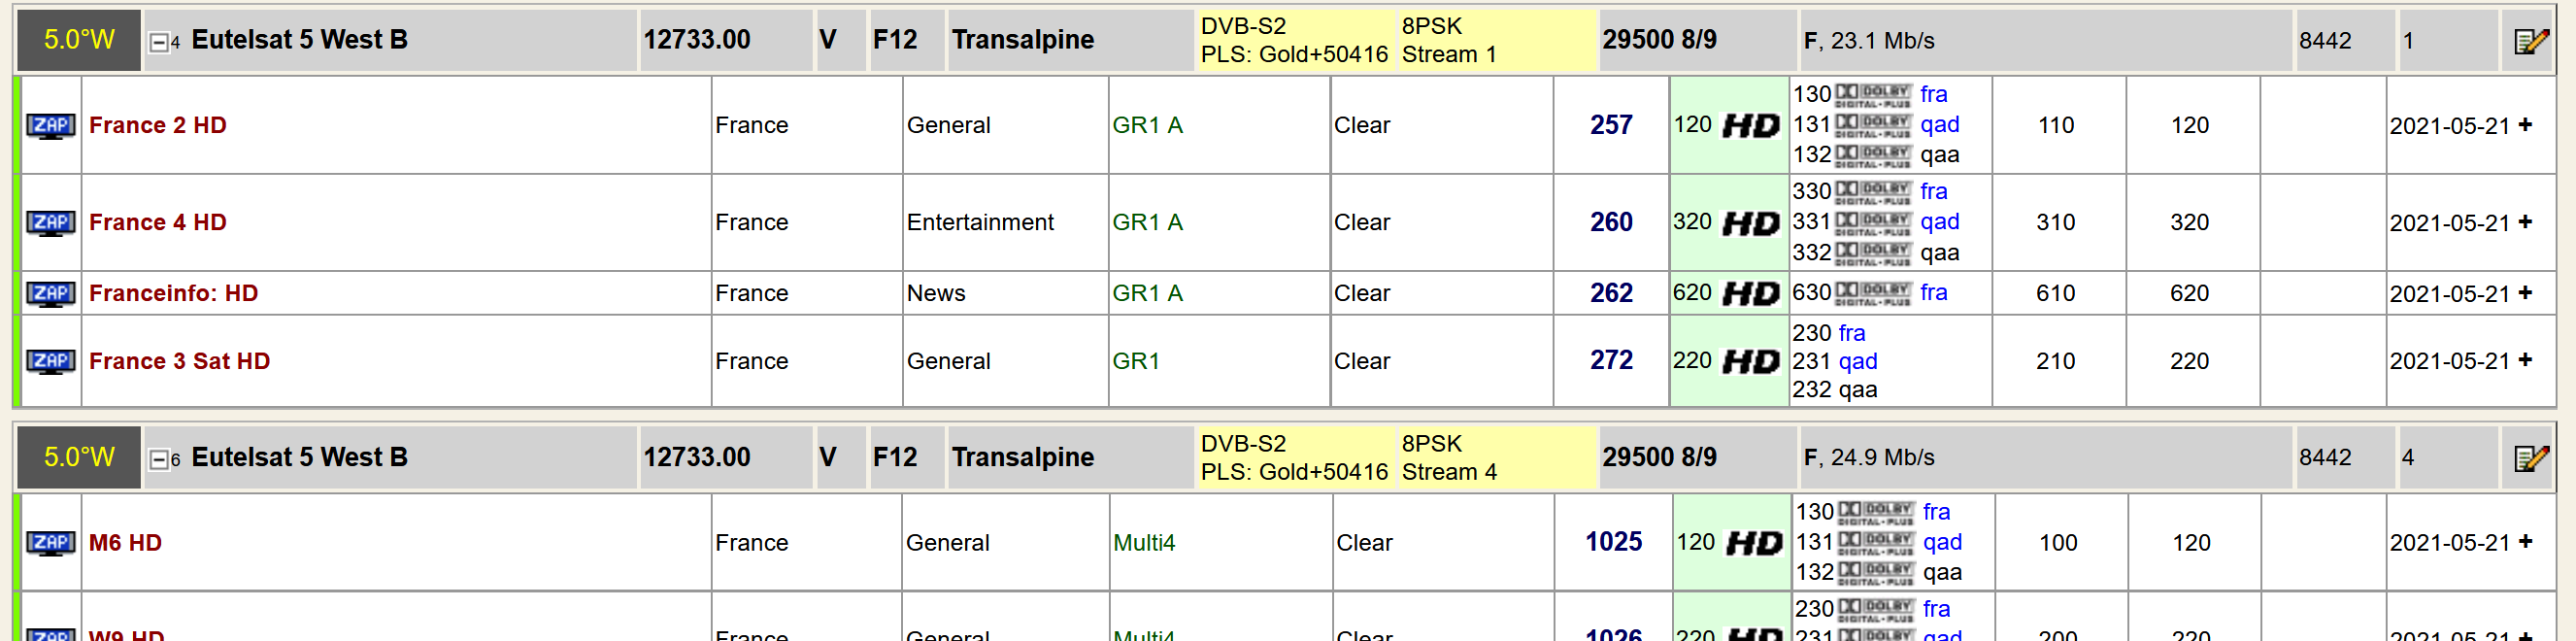Collapse the Stream 4 transponder's 6-channel list
2576x641 pixels.
pyautogui.click(x=158, y=461)
